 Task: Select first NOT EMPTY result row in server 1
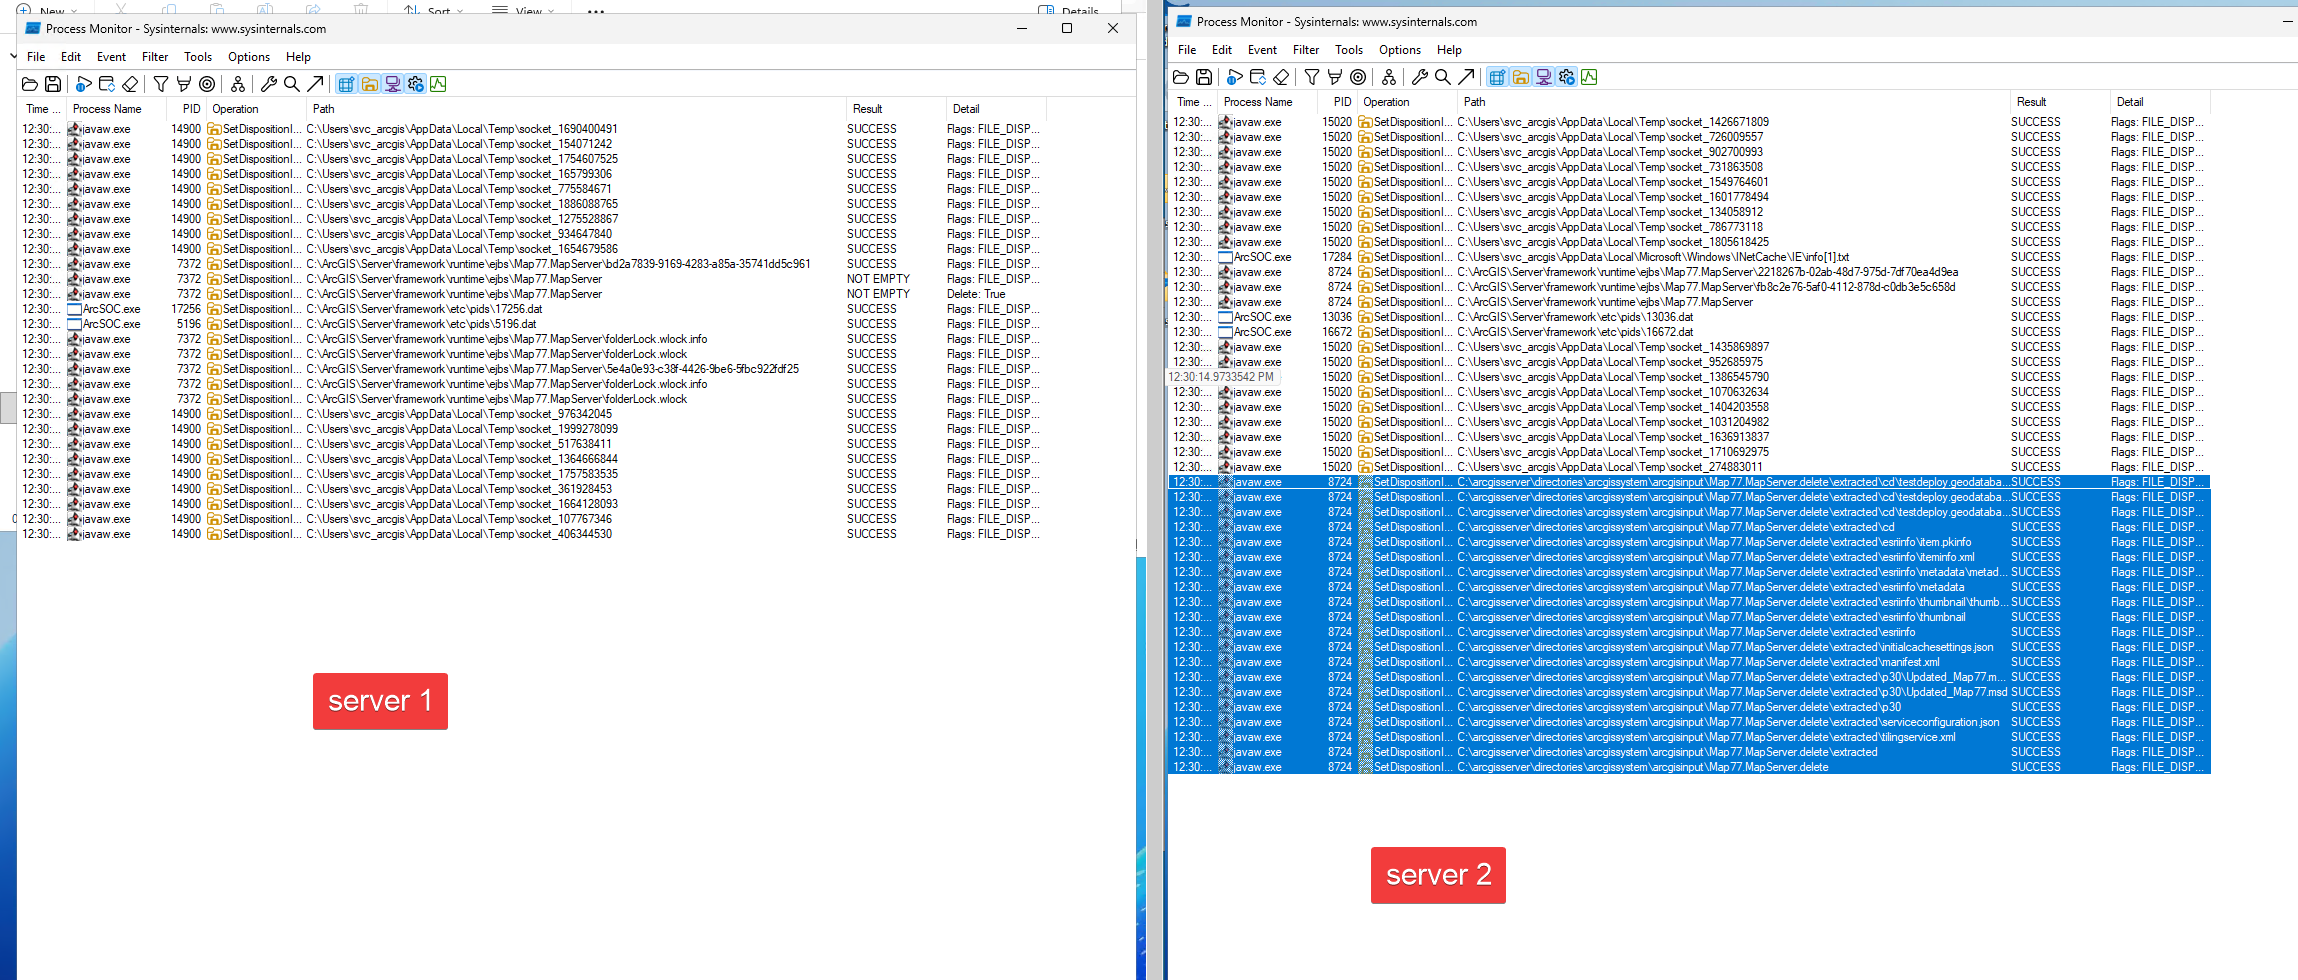tap(531, 279)
